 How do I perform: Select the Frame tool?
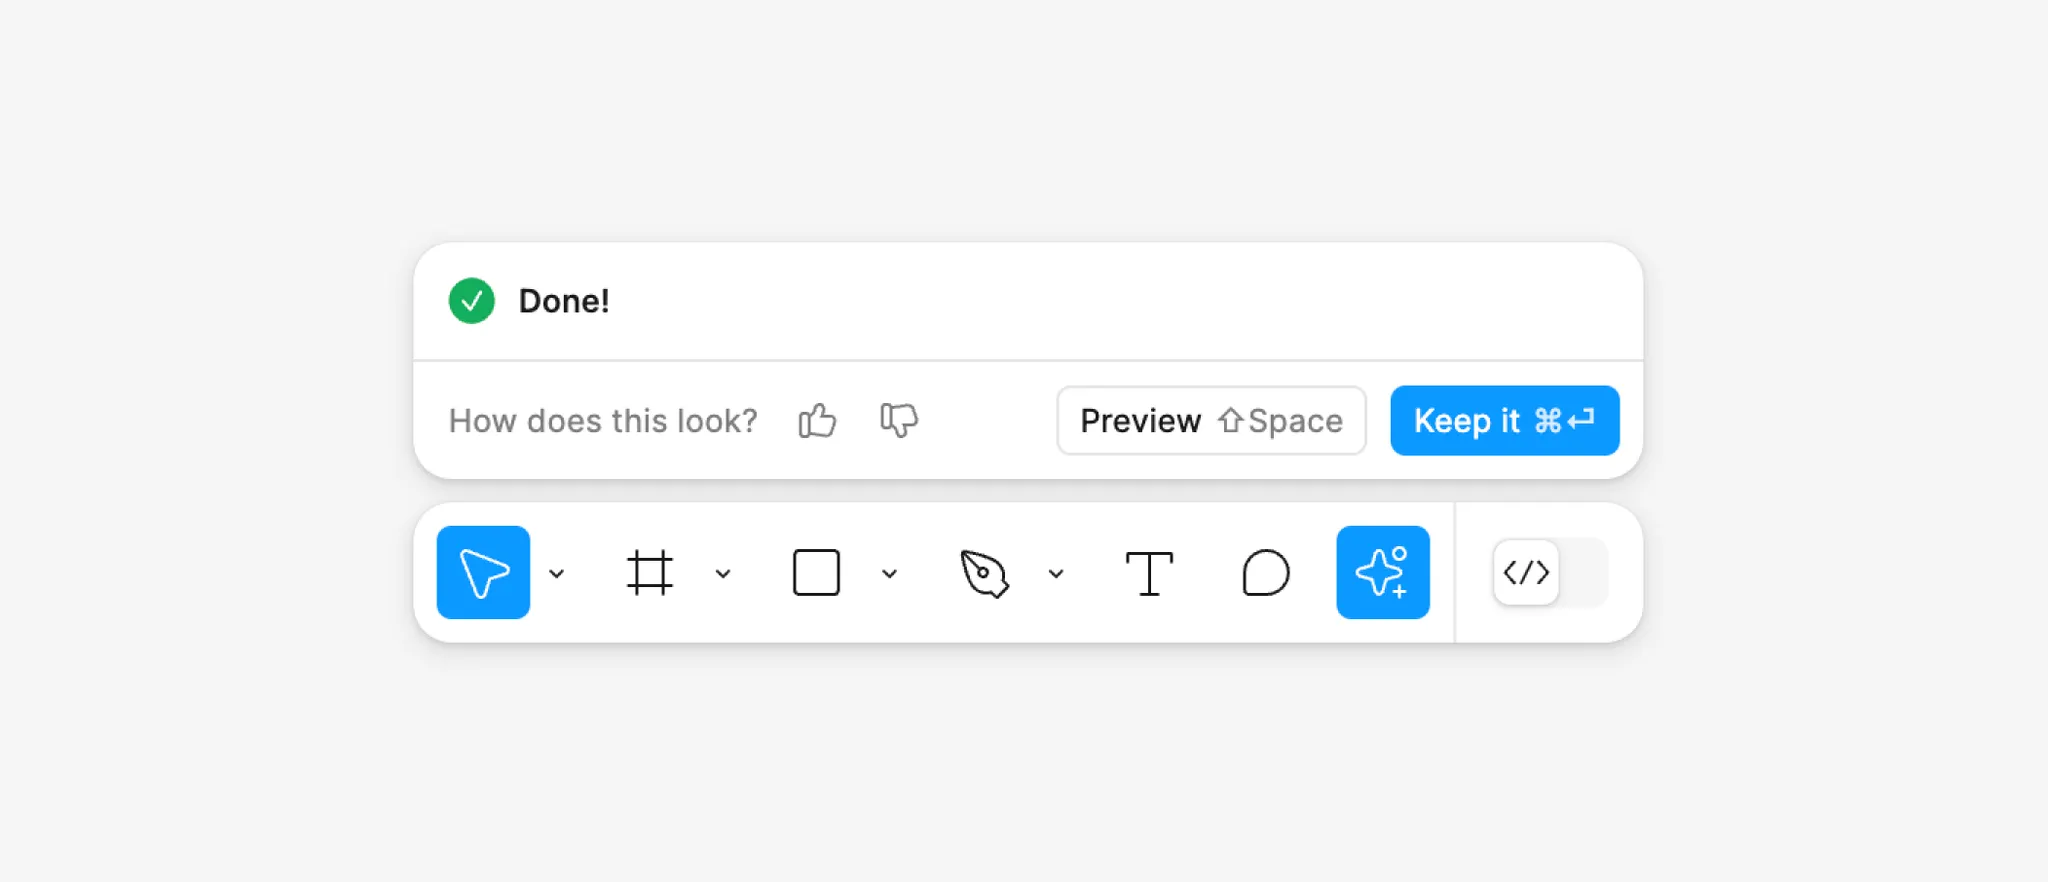click(649, 573)
